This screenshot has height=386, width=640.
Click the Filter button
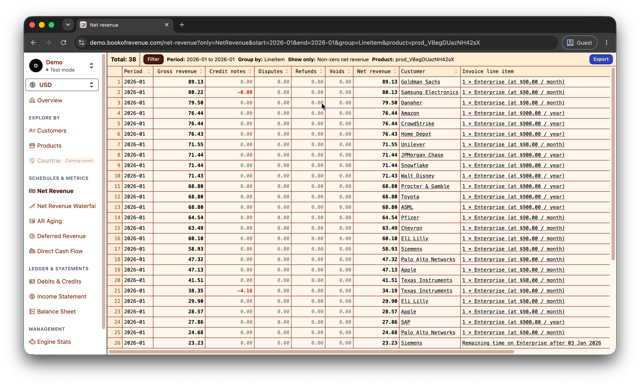click(153, 59)
